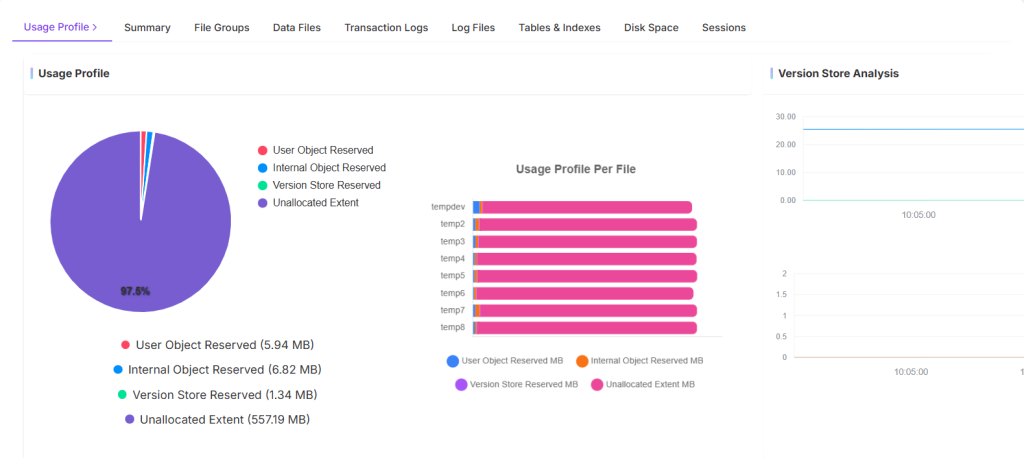Open the Tables & Indexes tab

click(559, 28)
